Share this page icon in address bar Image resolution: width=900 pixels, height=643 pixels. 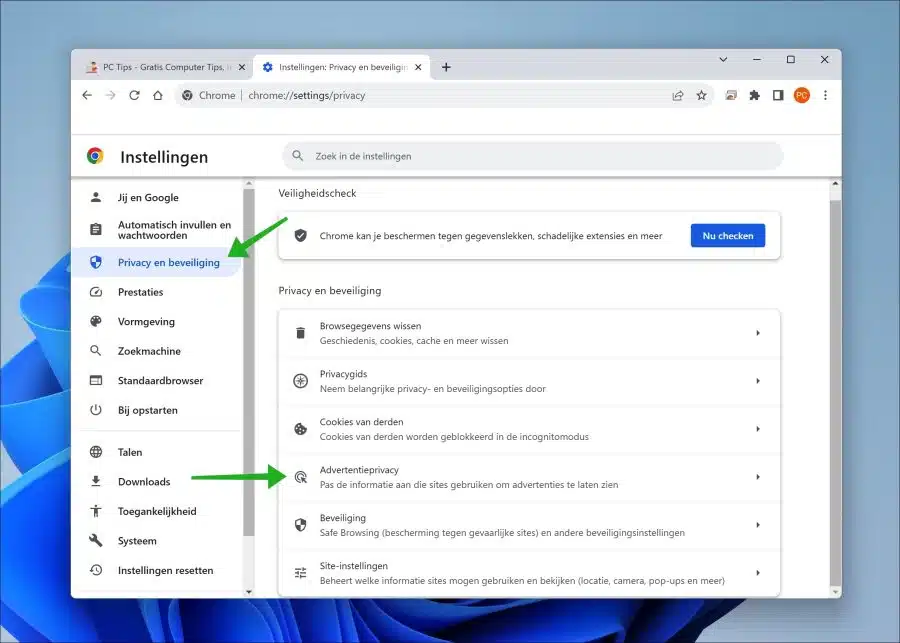click(678, 95)
